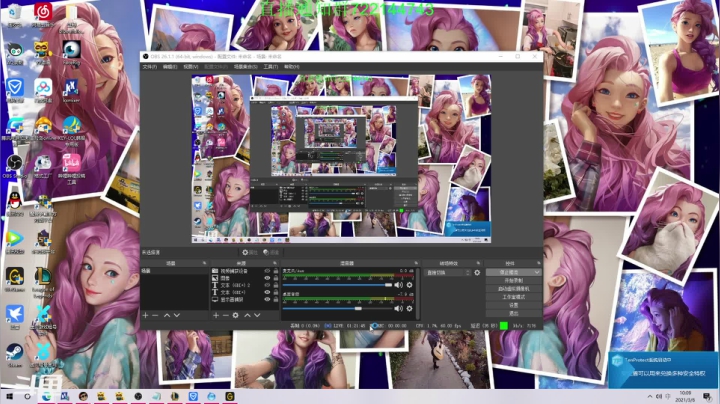The width and height of the screenshot is (720, 404).
Task: Click the exit button in the controls panel
Action: [x=513, y=314]
